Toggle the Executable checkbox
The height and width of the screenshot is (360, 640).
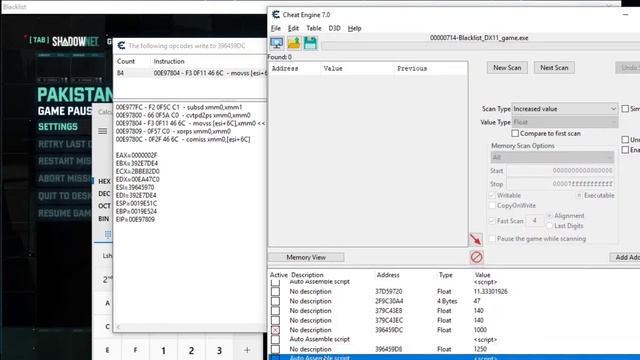tap(579, 196)
